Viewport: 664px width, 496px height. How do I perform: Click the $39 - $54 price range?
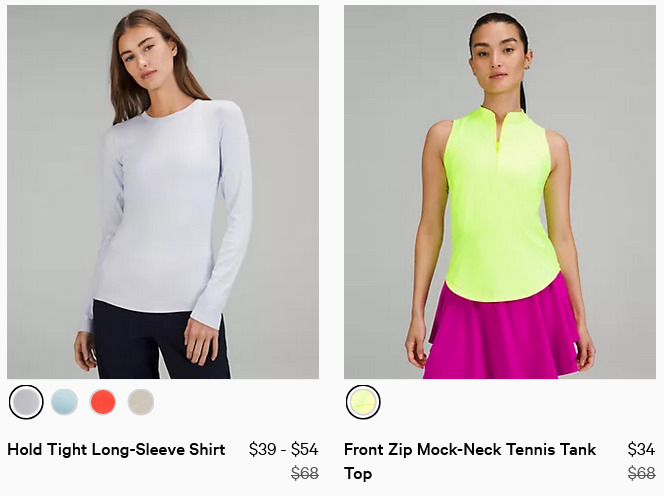pos(284,449)
